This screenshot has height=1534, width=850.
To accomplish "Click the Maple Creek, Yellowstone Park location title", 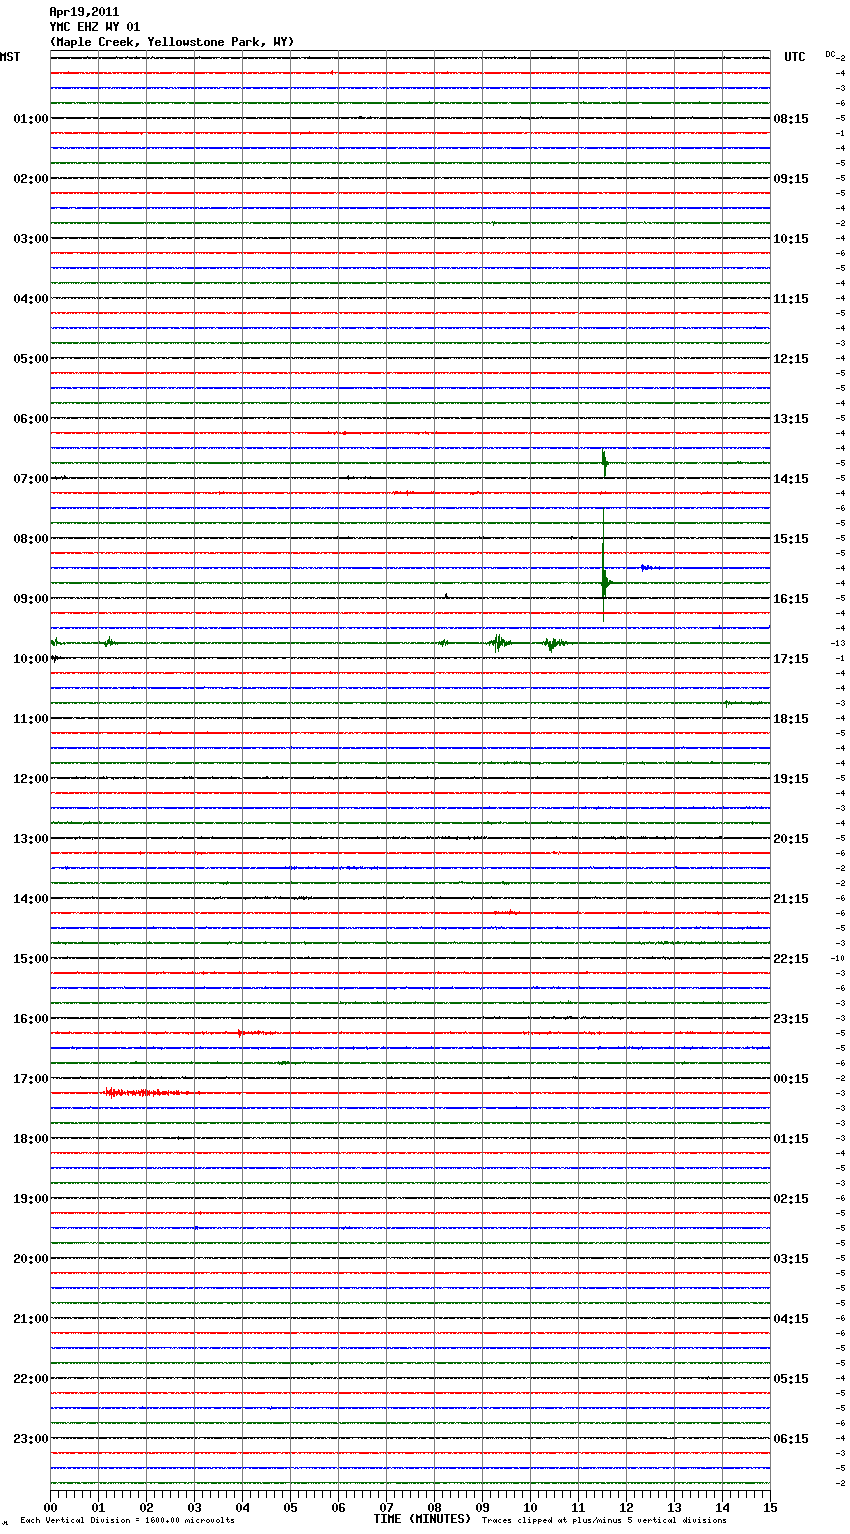I will click(172, 42).
